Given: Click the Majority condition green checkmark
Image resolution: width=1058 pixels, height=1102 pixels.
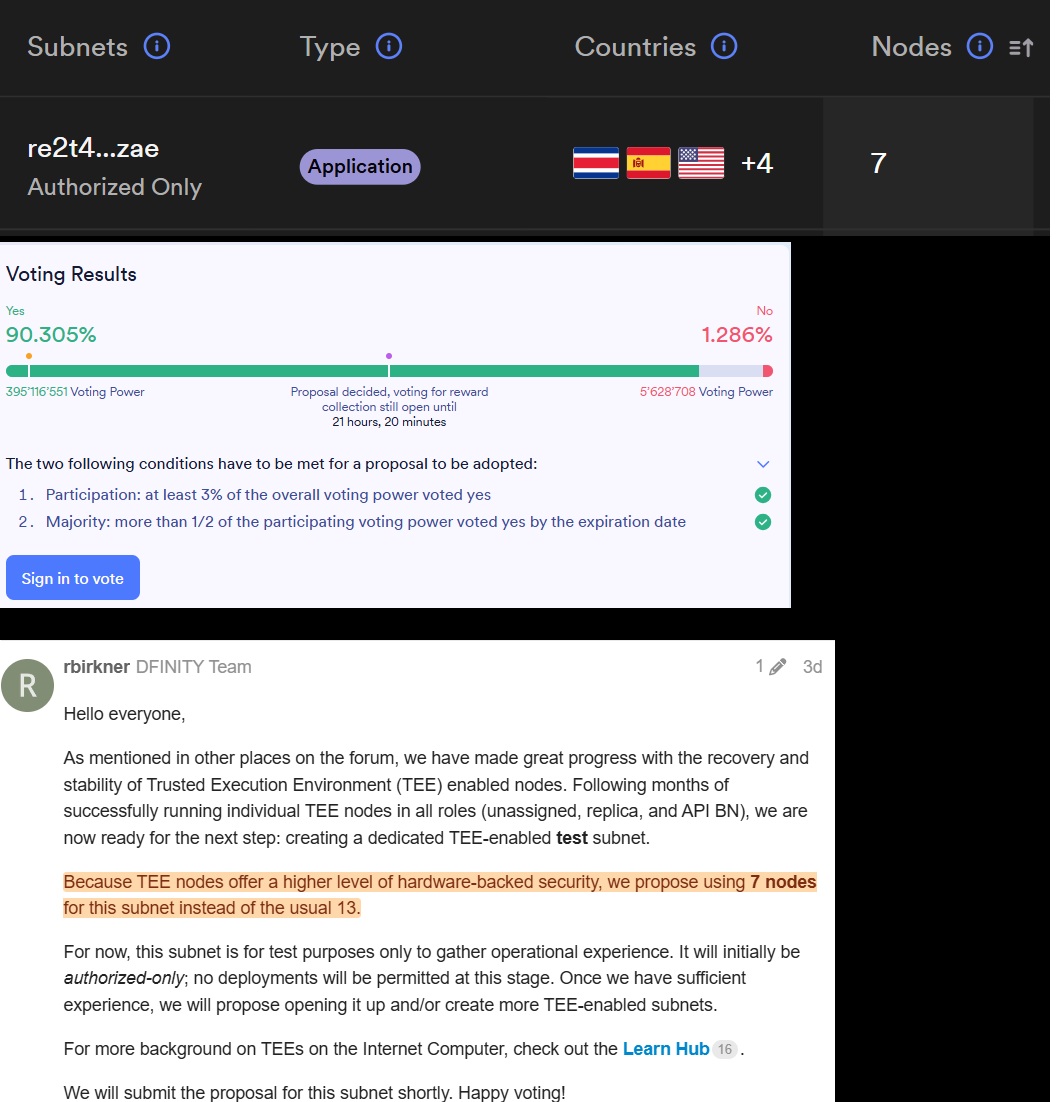Looking at the screenshot, I should point(763,522).
